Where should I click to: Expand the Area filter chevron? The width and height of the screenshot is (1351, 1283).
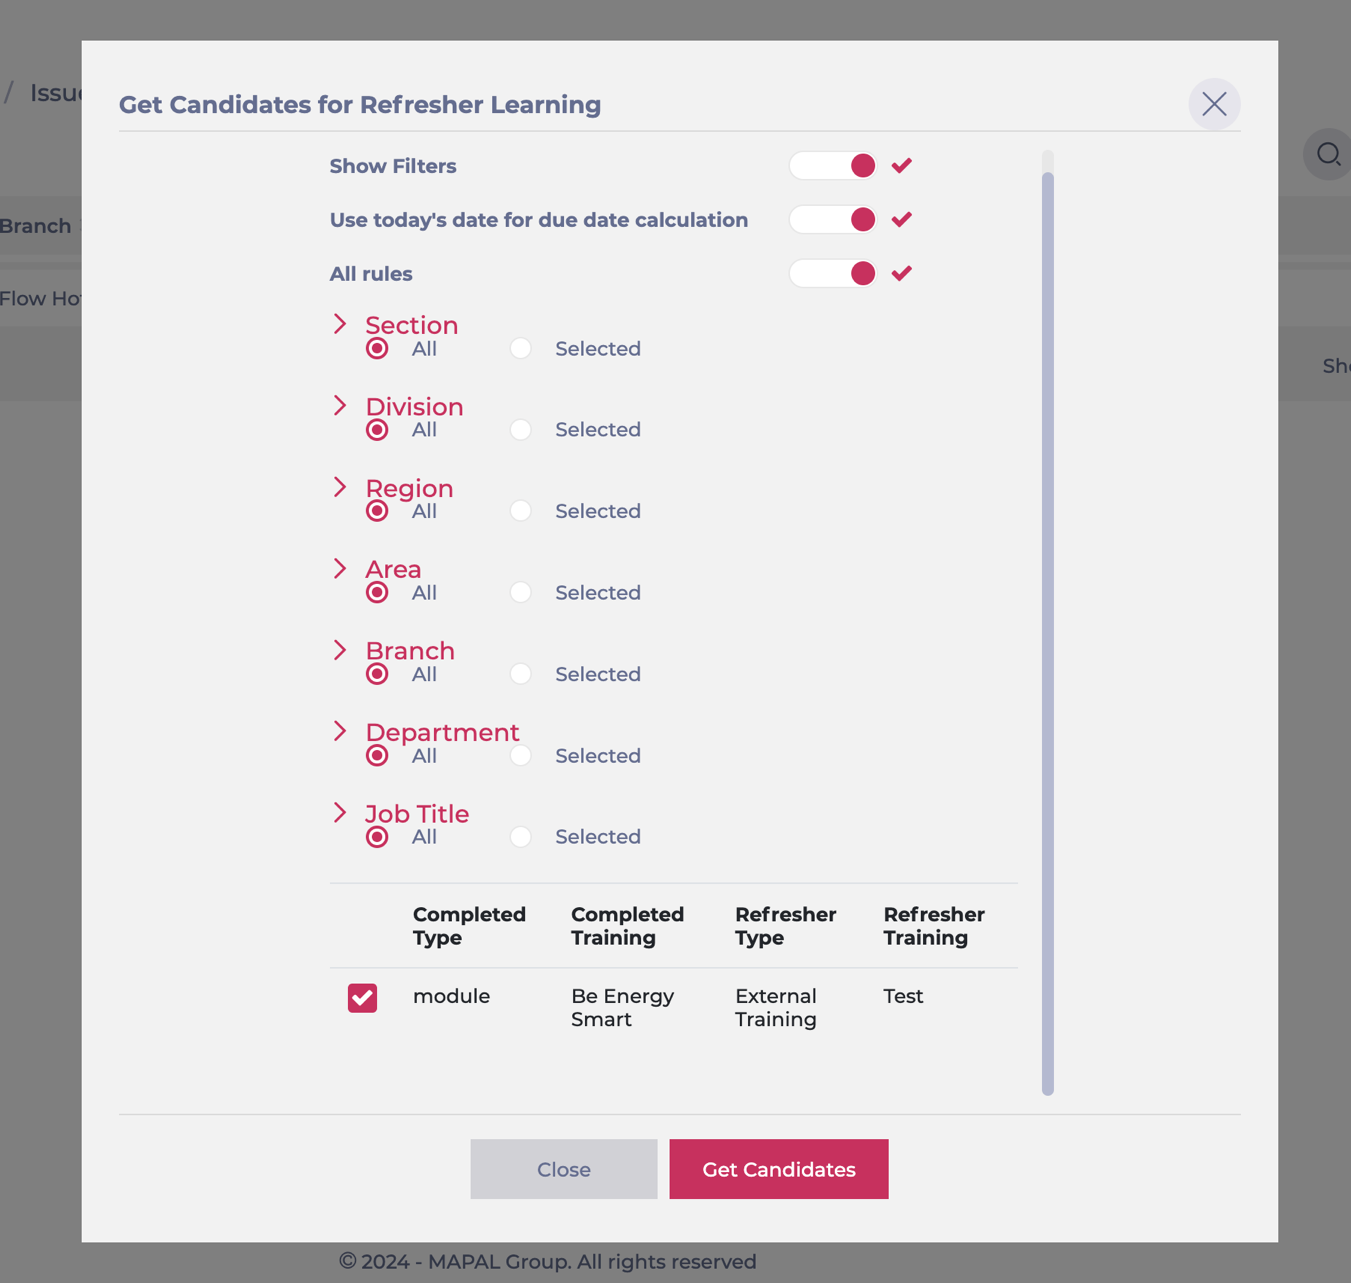[340, 568]
